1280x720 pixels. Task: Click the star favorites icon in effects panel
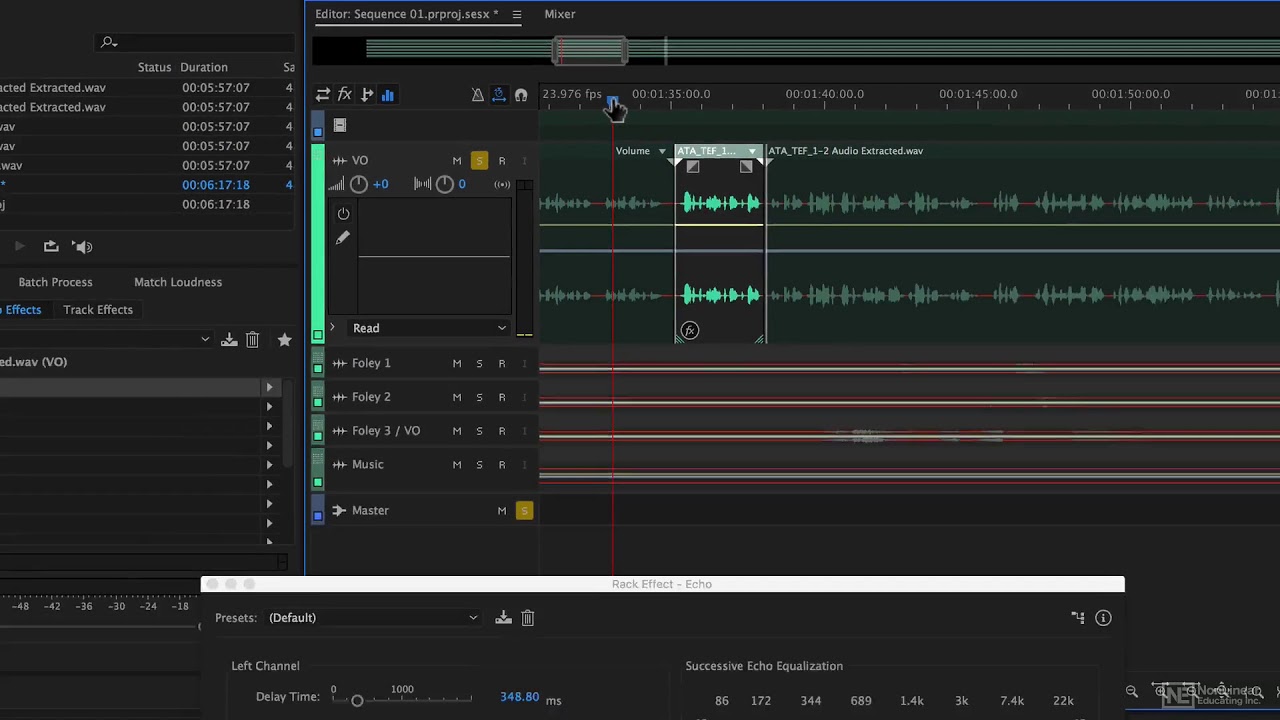(x=284, y=340)
